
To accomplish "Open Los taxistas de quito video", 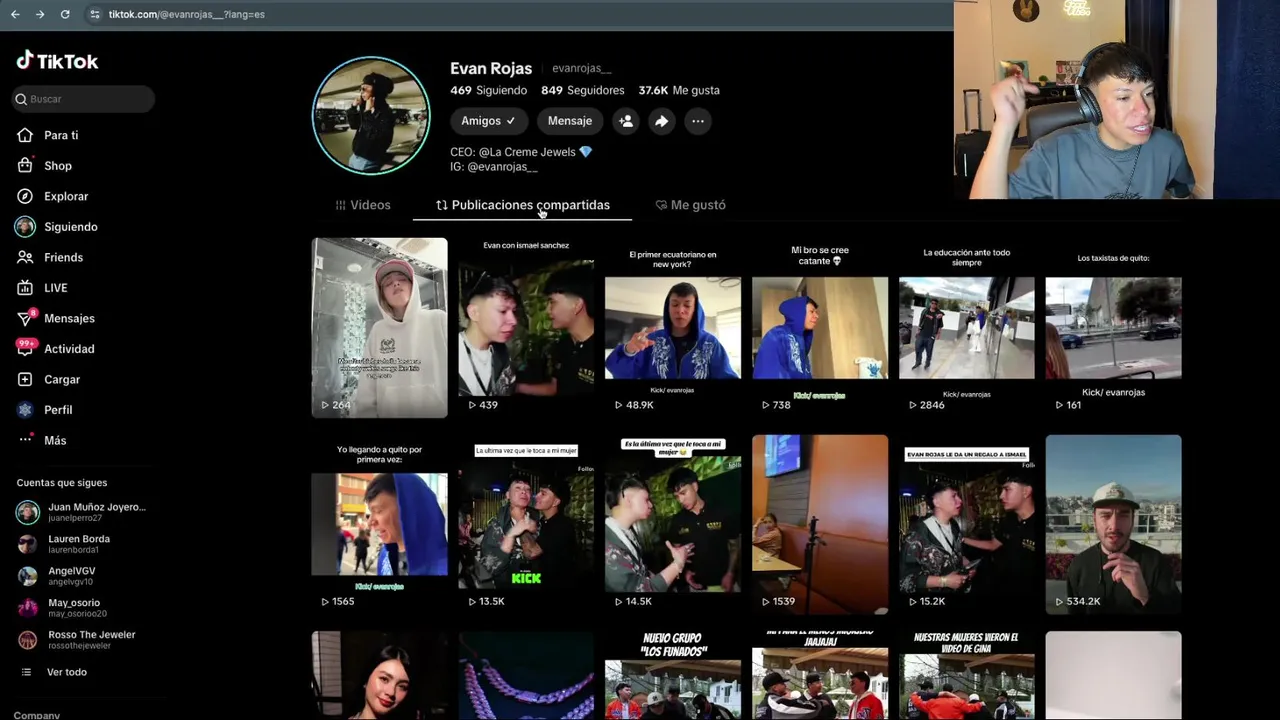I will tap(1113, 327).
